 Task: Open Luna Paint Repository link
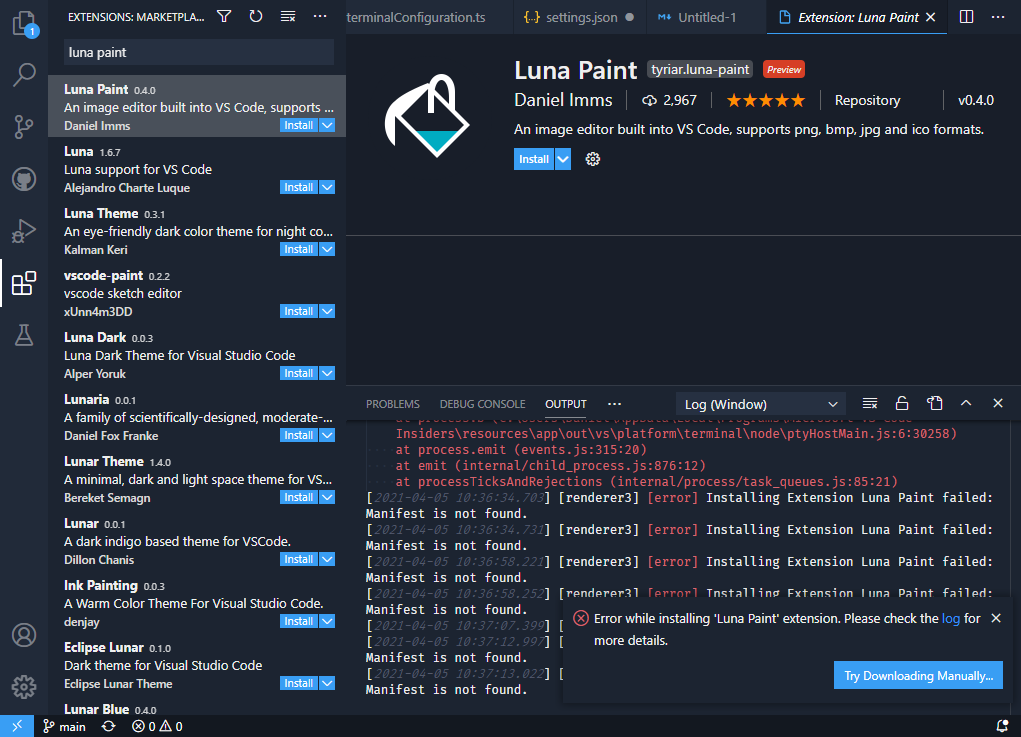pyautogui.click(x=867, y=100)
